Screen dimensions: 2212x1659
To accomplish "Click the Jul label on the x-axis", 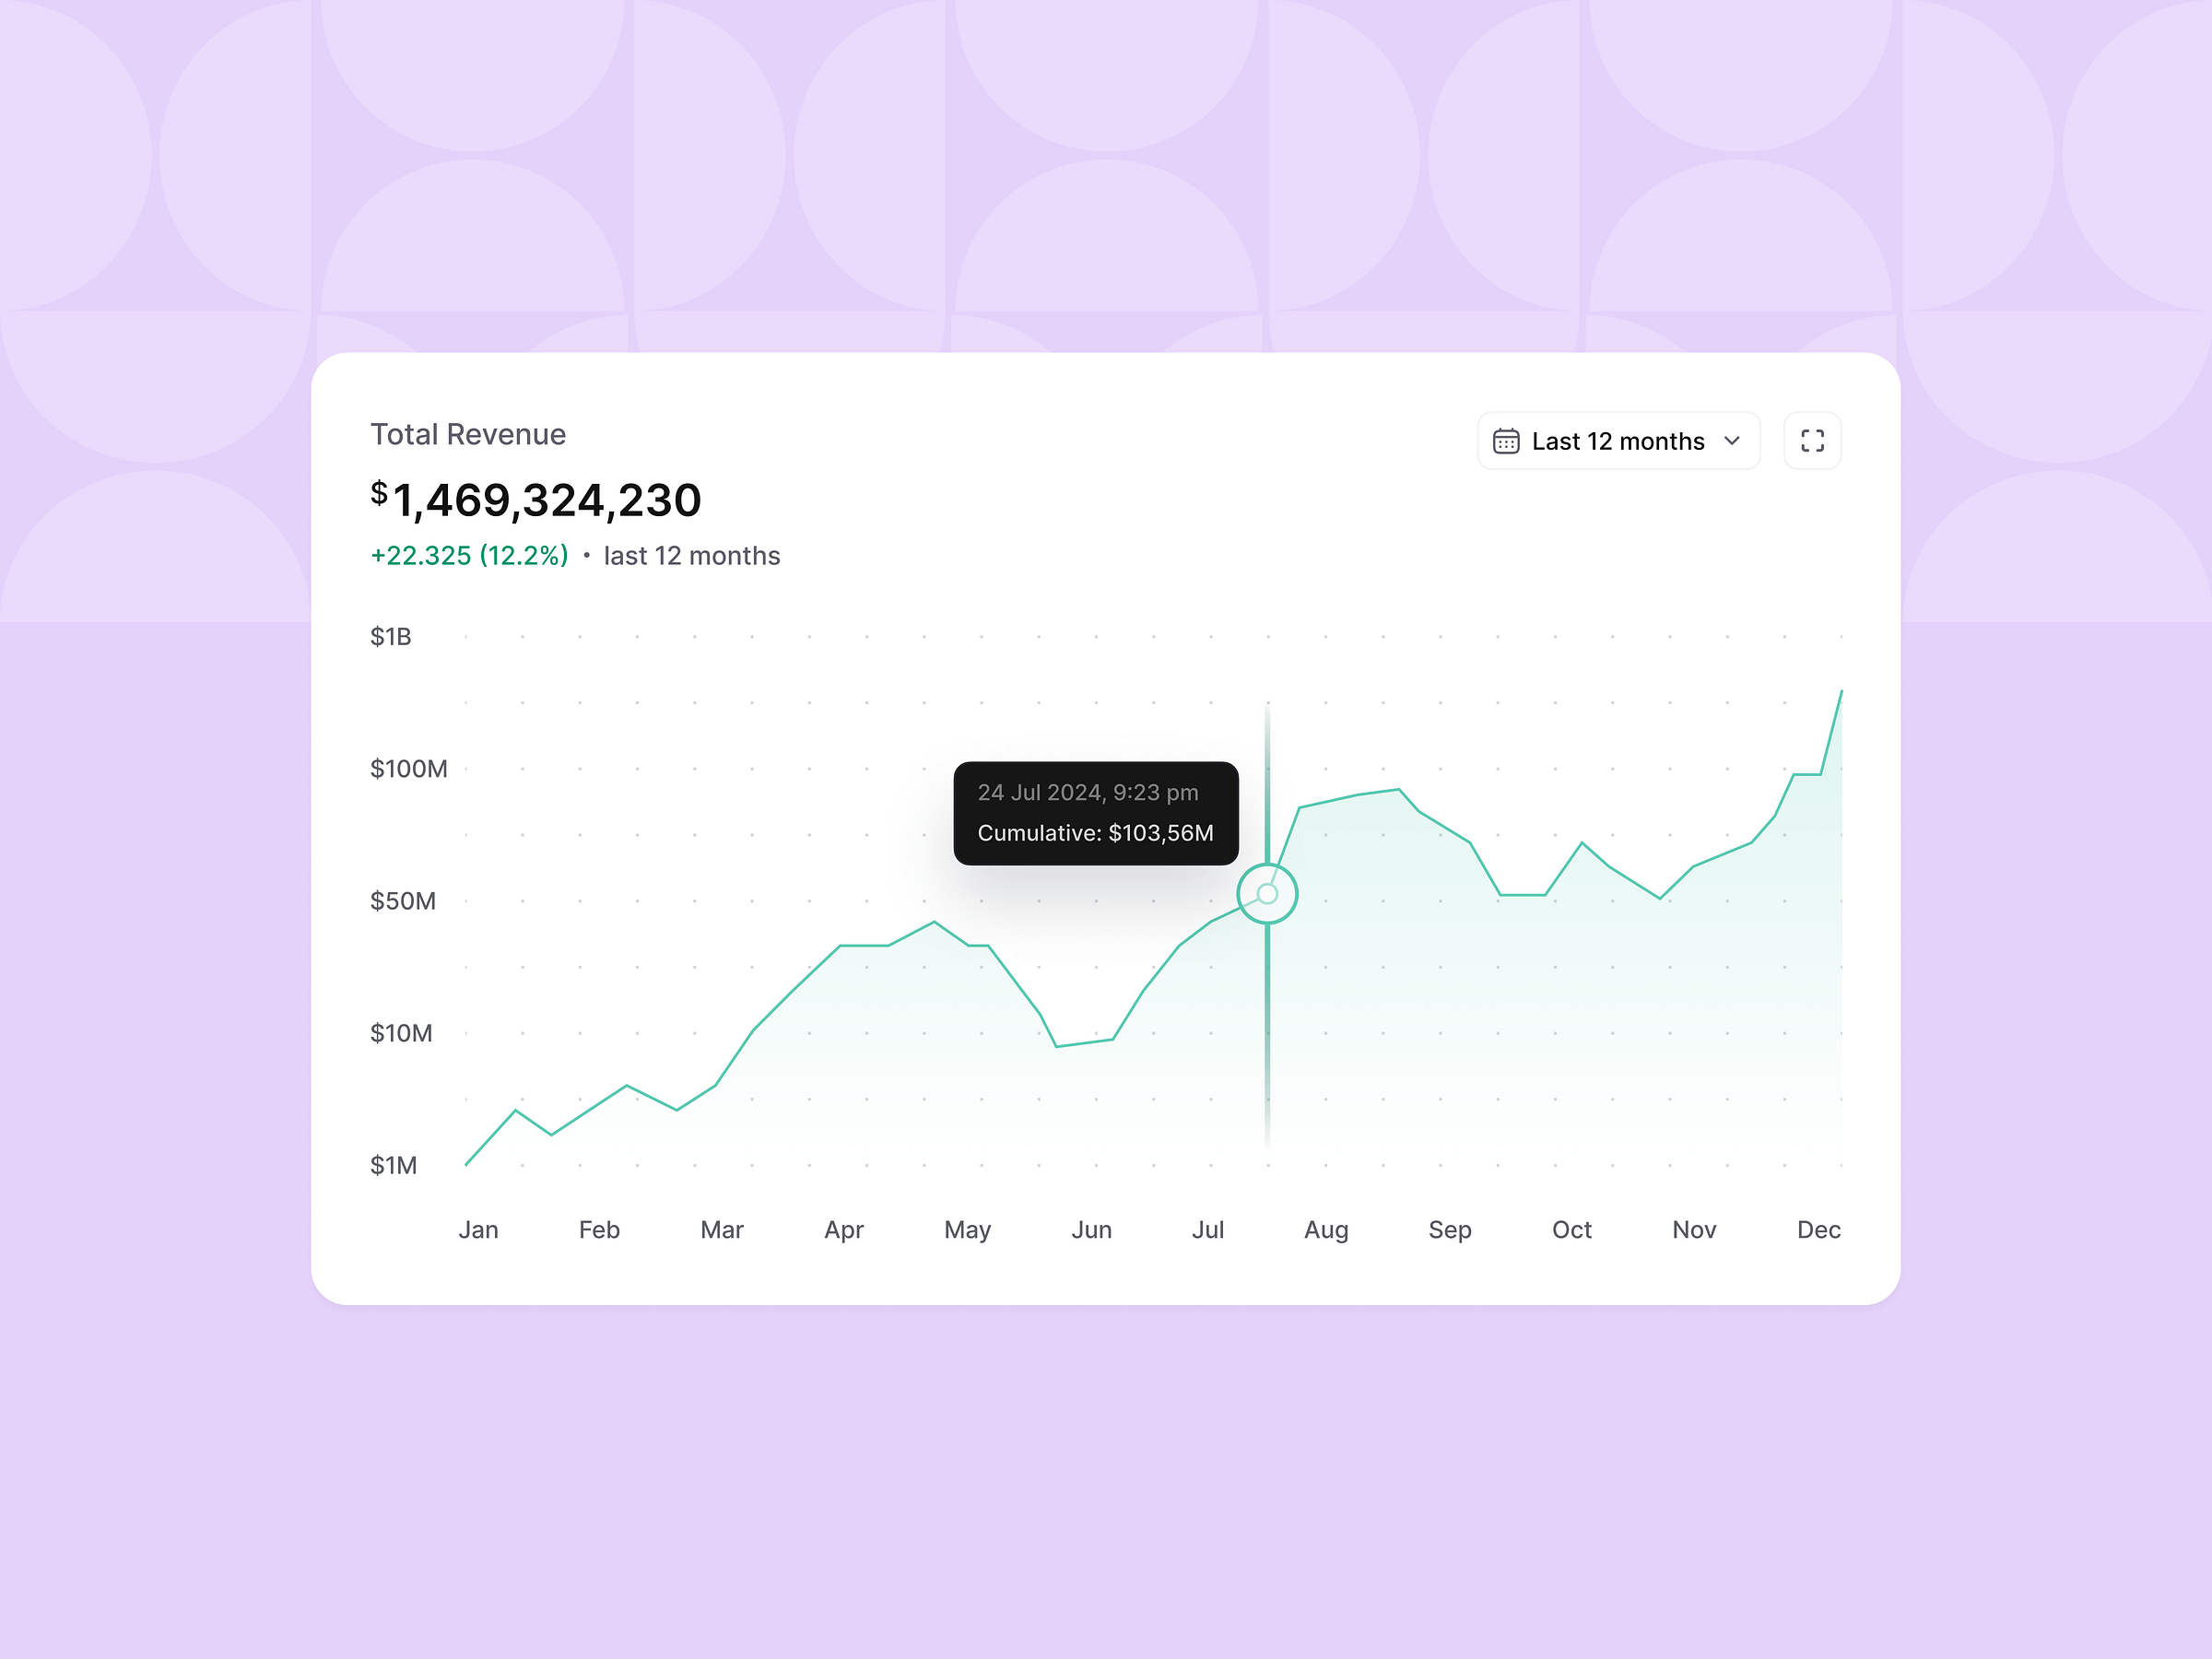I will click(x=1208, y=1230).
